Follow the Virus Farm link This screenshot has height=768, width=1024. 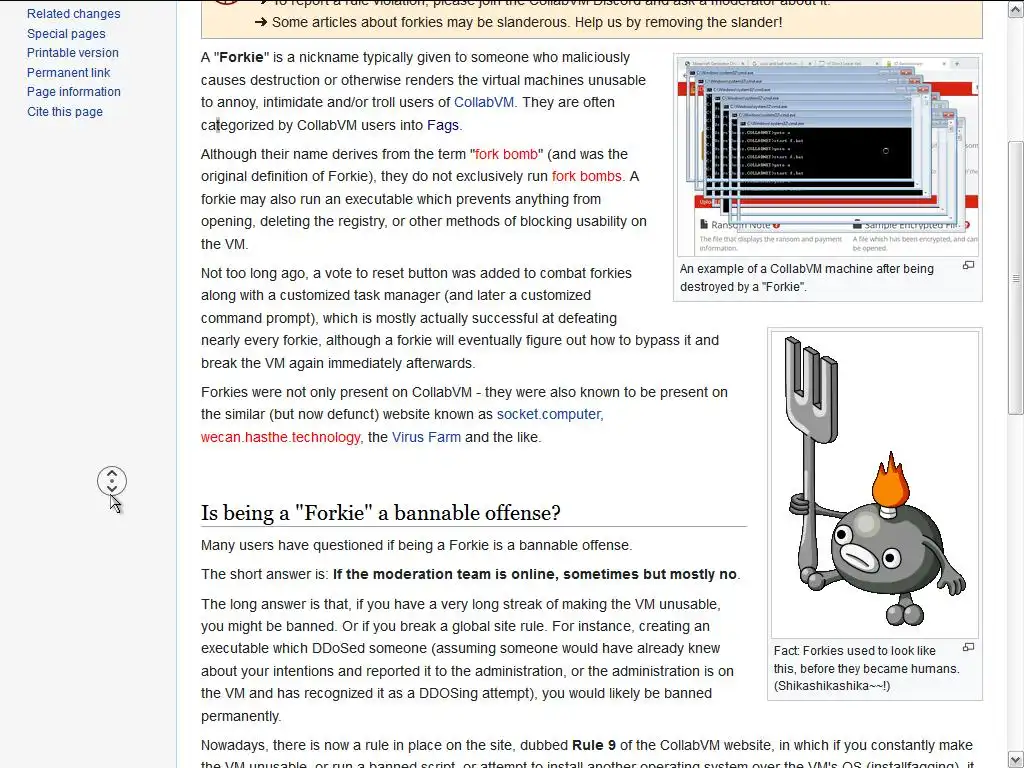pos(426,438)
